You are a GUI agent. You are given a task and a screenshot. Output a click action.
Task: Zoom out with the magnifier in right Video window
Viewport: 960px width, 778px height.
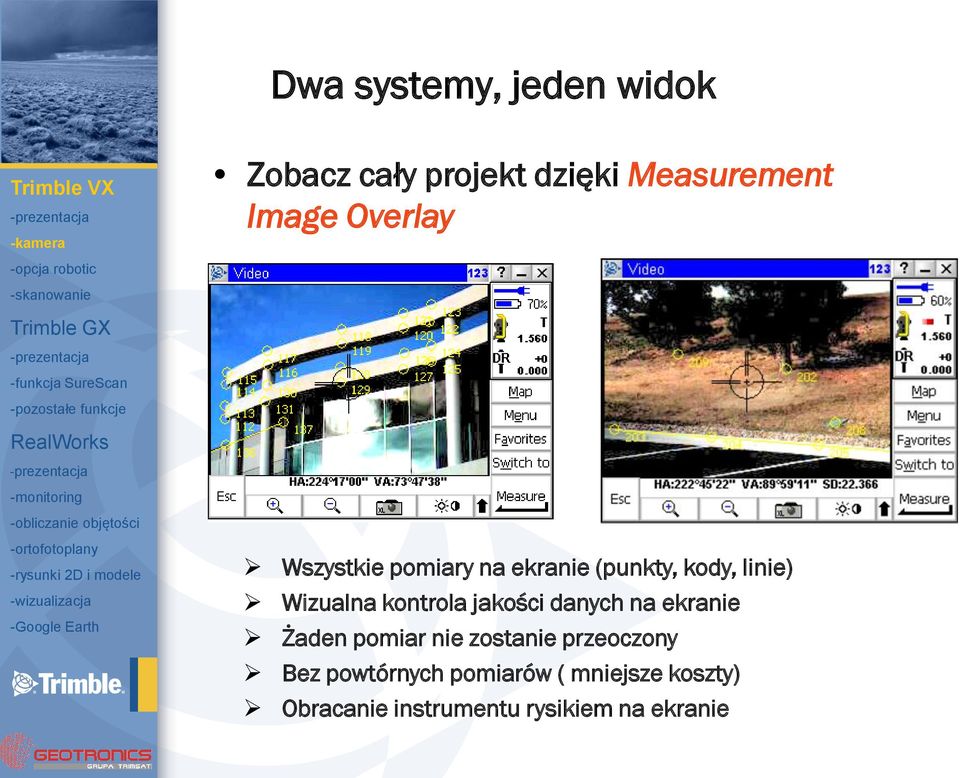point(729,509)
